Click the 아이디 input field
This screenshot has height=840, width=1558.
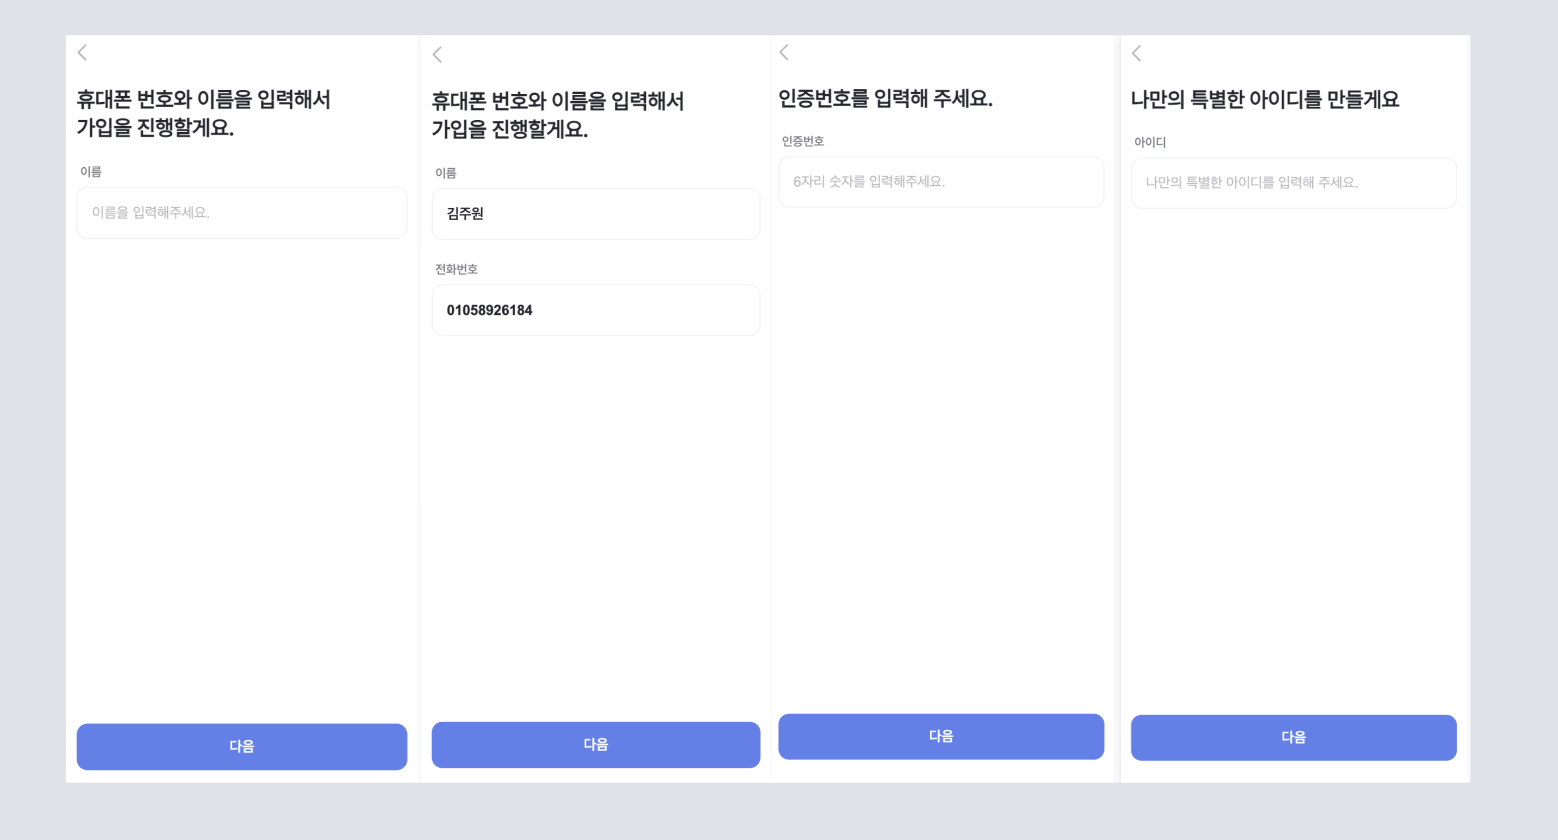1293,183
